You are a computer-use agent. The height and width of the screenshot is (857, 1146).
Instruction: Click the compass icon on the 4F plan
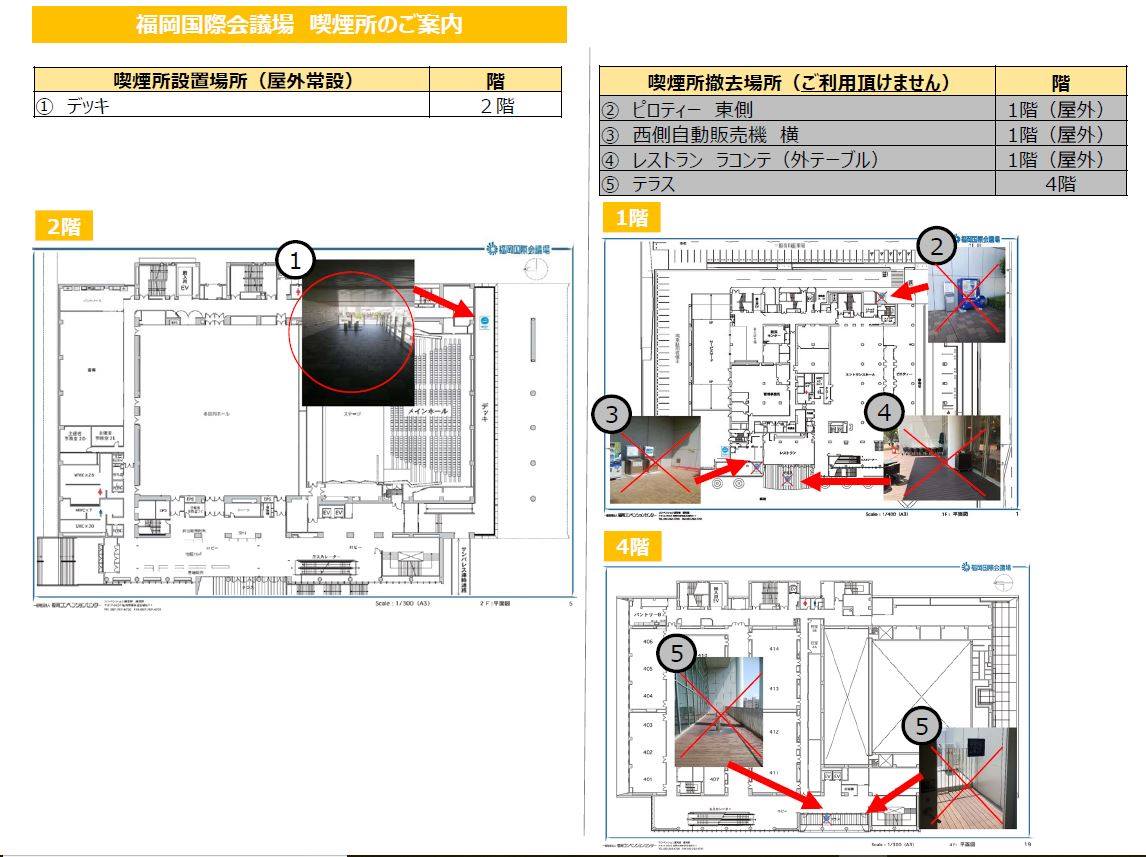1005,583
